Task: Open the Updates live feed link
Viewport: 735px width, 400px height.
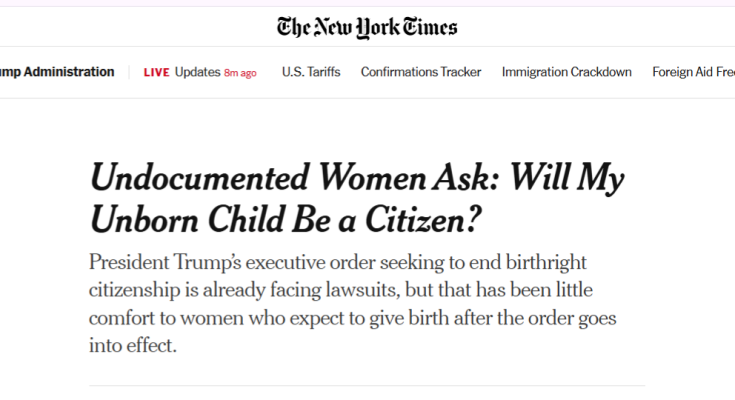Action: [x=197, y=72]
